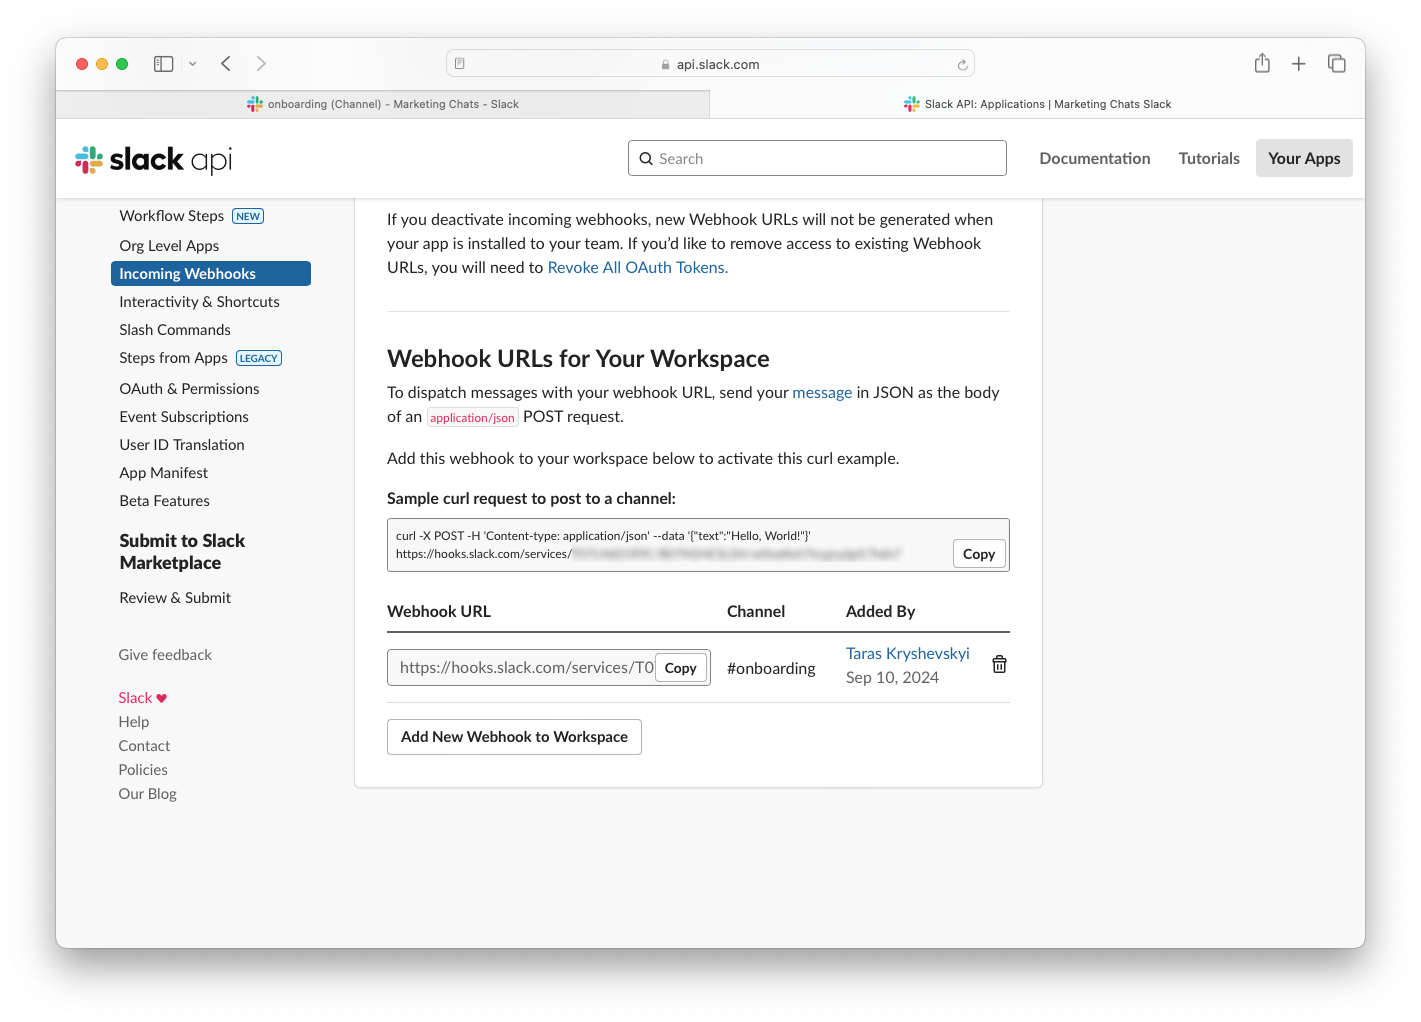Follow the Revoke All OAuth Tokens link
Image resolution: width=1421 pixels, height=1022 pixels.
click(x=638, y=268)
